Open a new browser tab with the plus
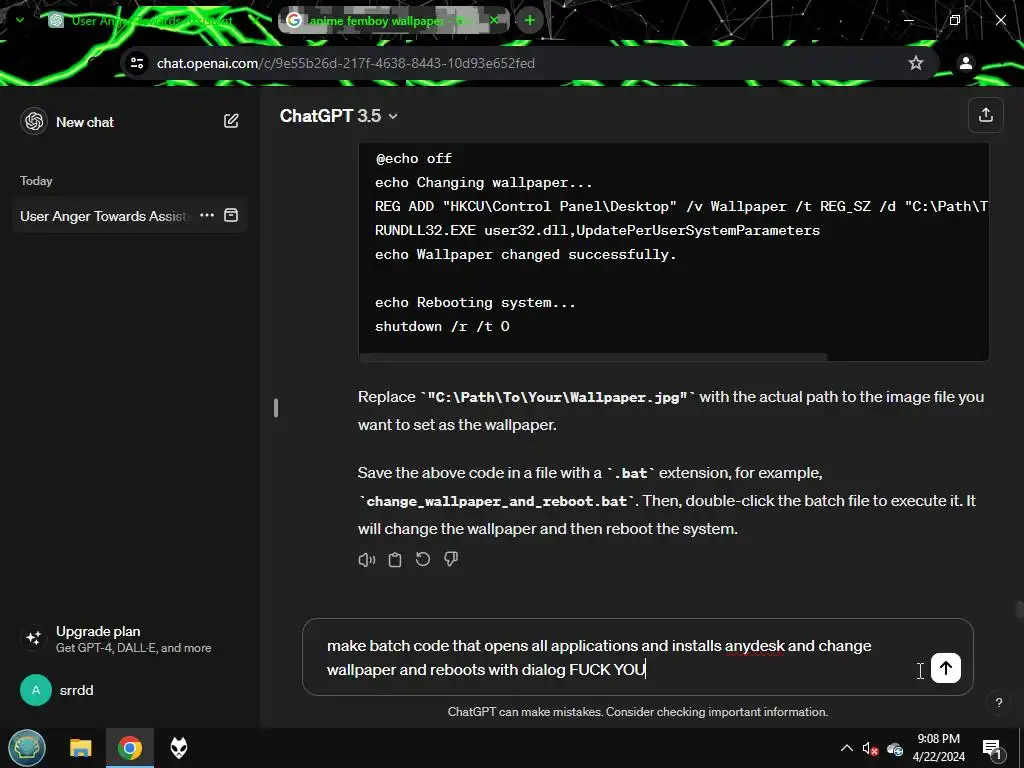 pos(530,21)
